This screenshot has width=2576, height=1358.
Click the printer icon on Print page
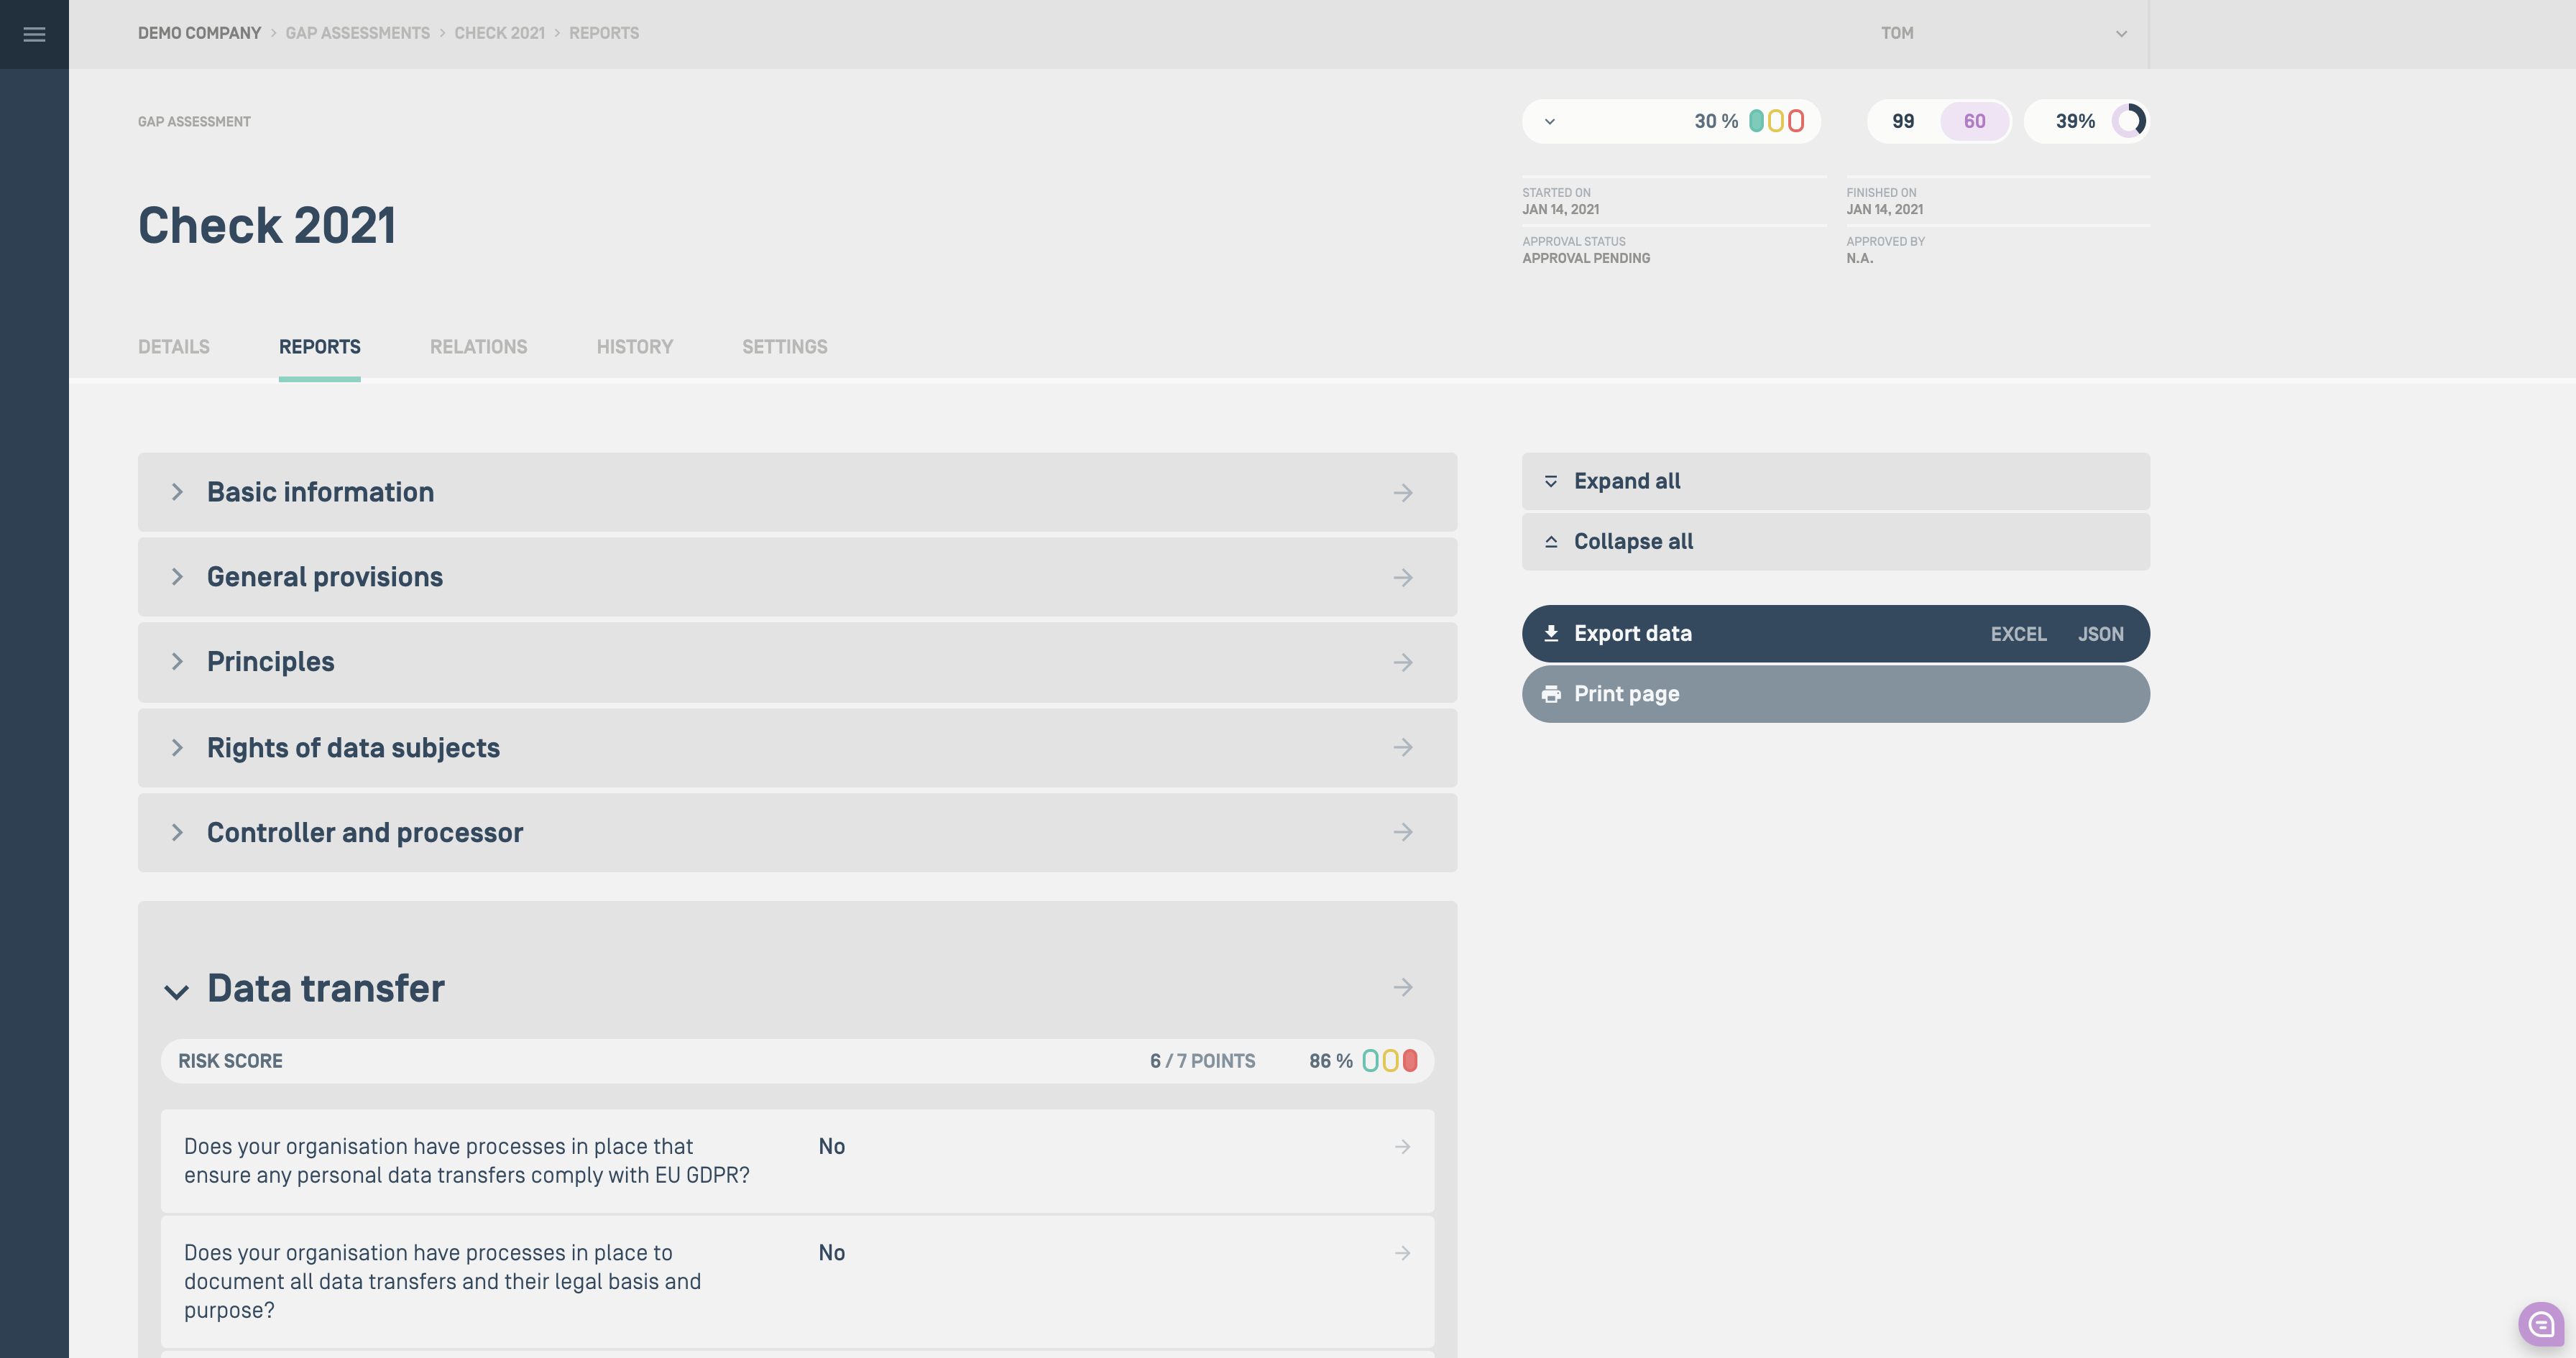coord(1551,694)
